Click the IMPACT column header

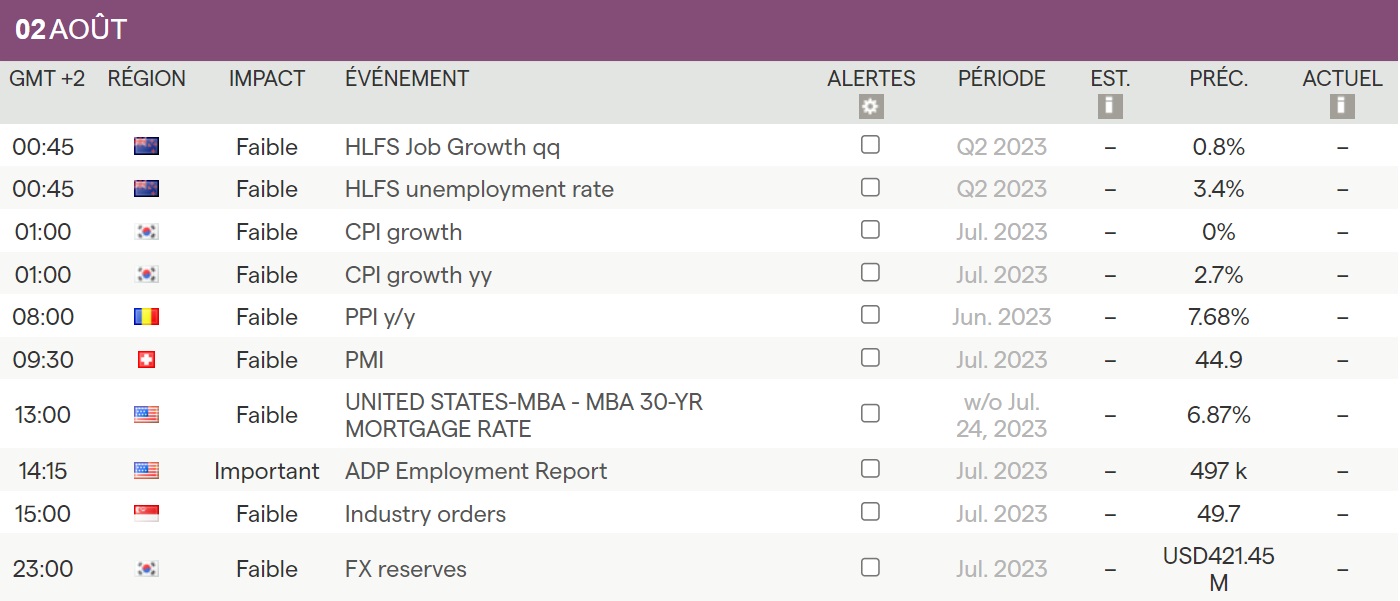[267, 79]
